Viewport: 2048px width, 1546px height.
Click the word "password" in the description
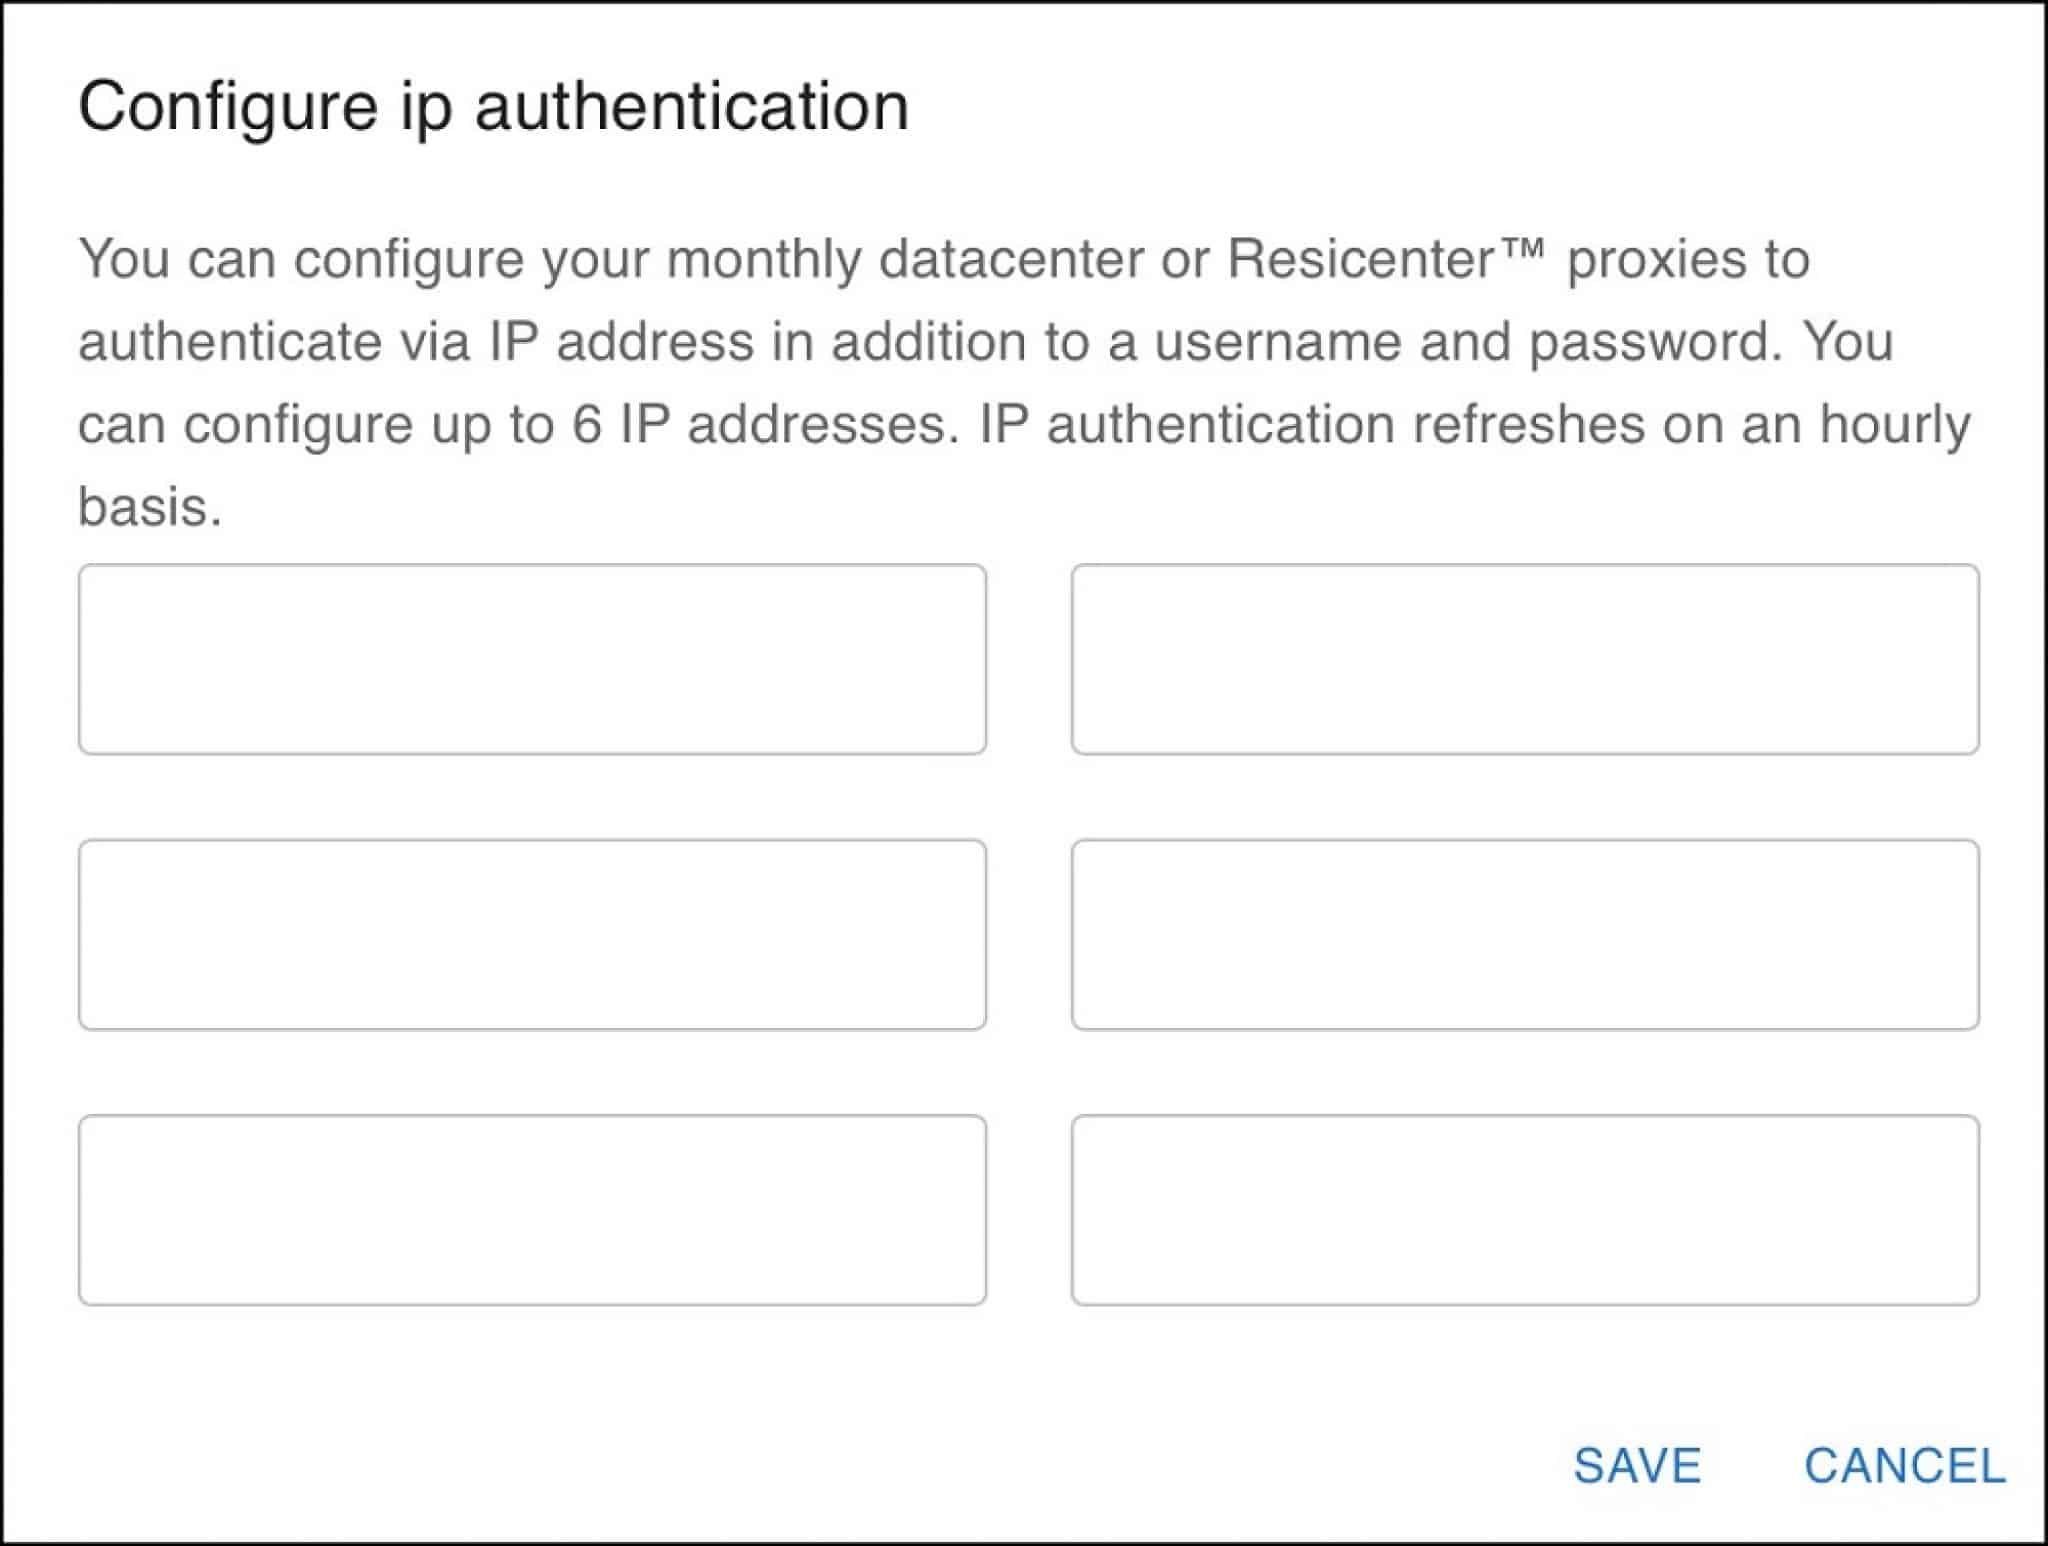pos(1655,342)
